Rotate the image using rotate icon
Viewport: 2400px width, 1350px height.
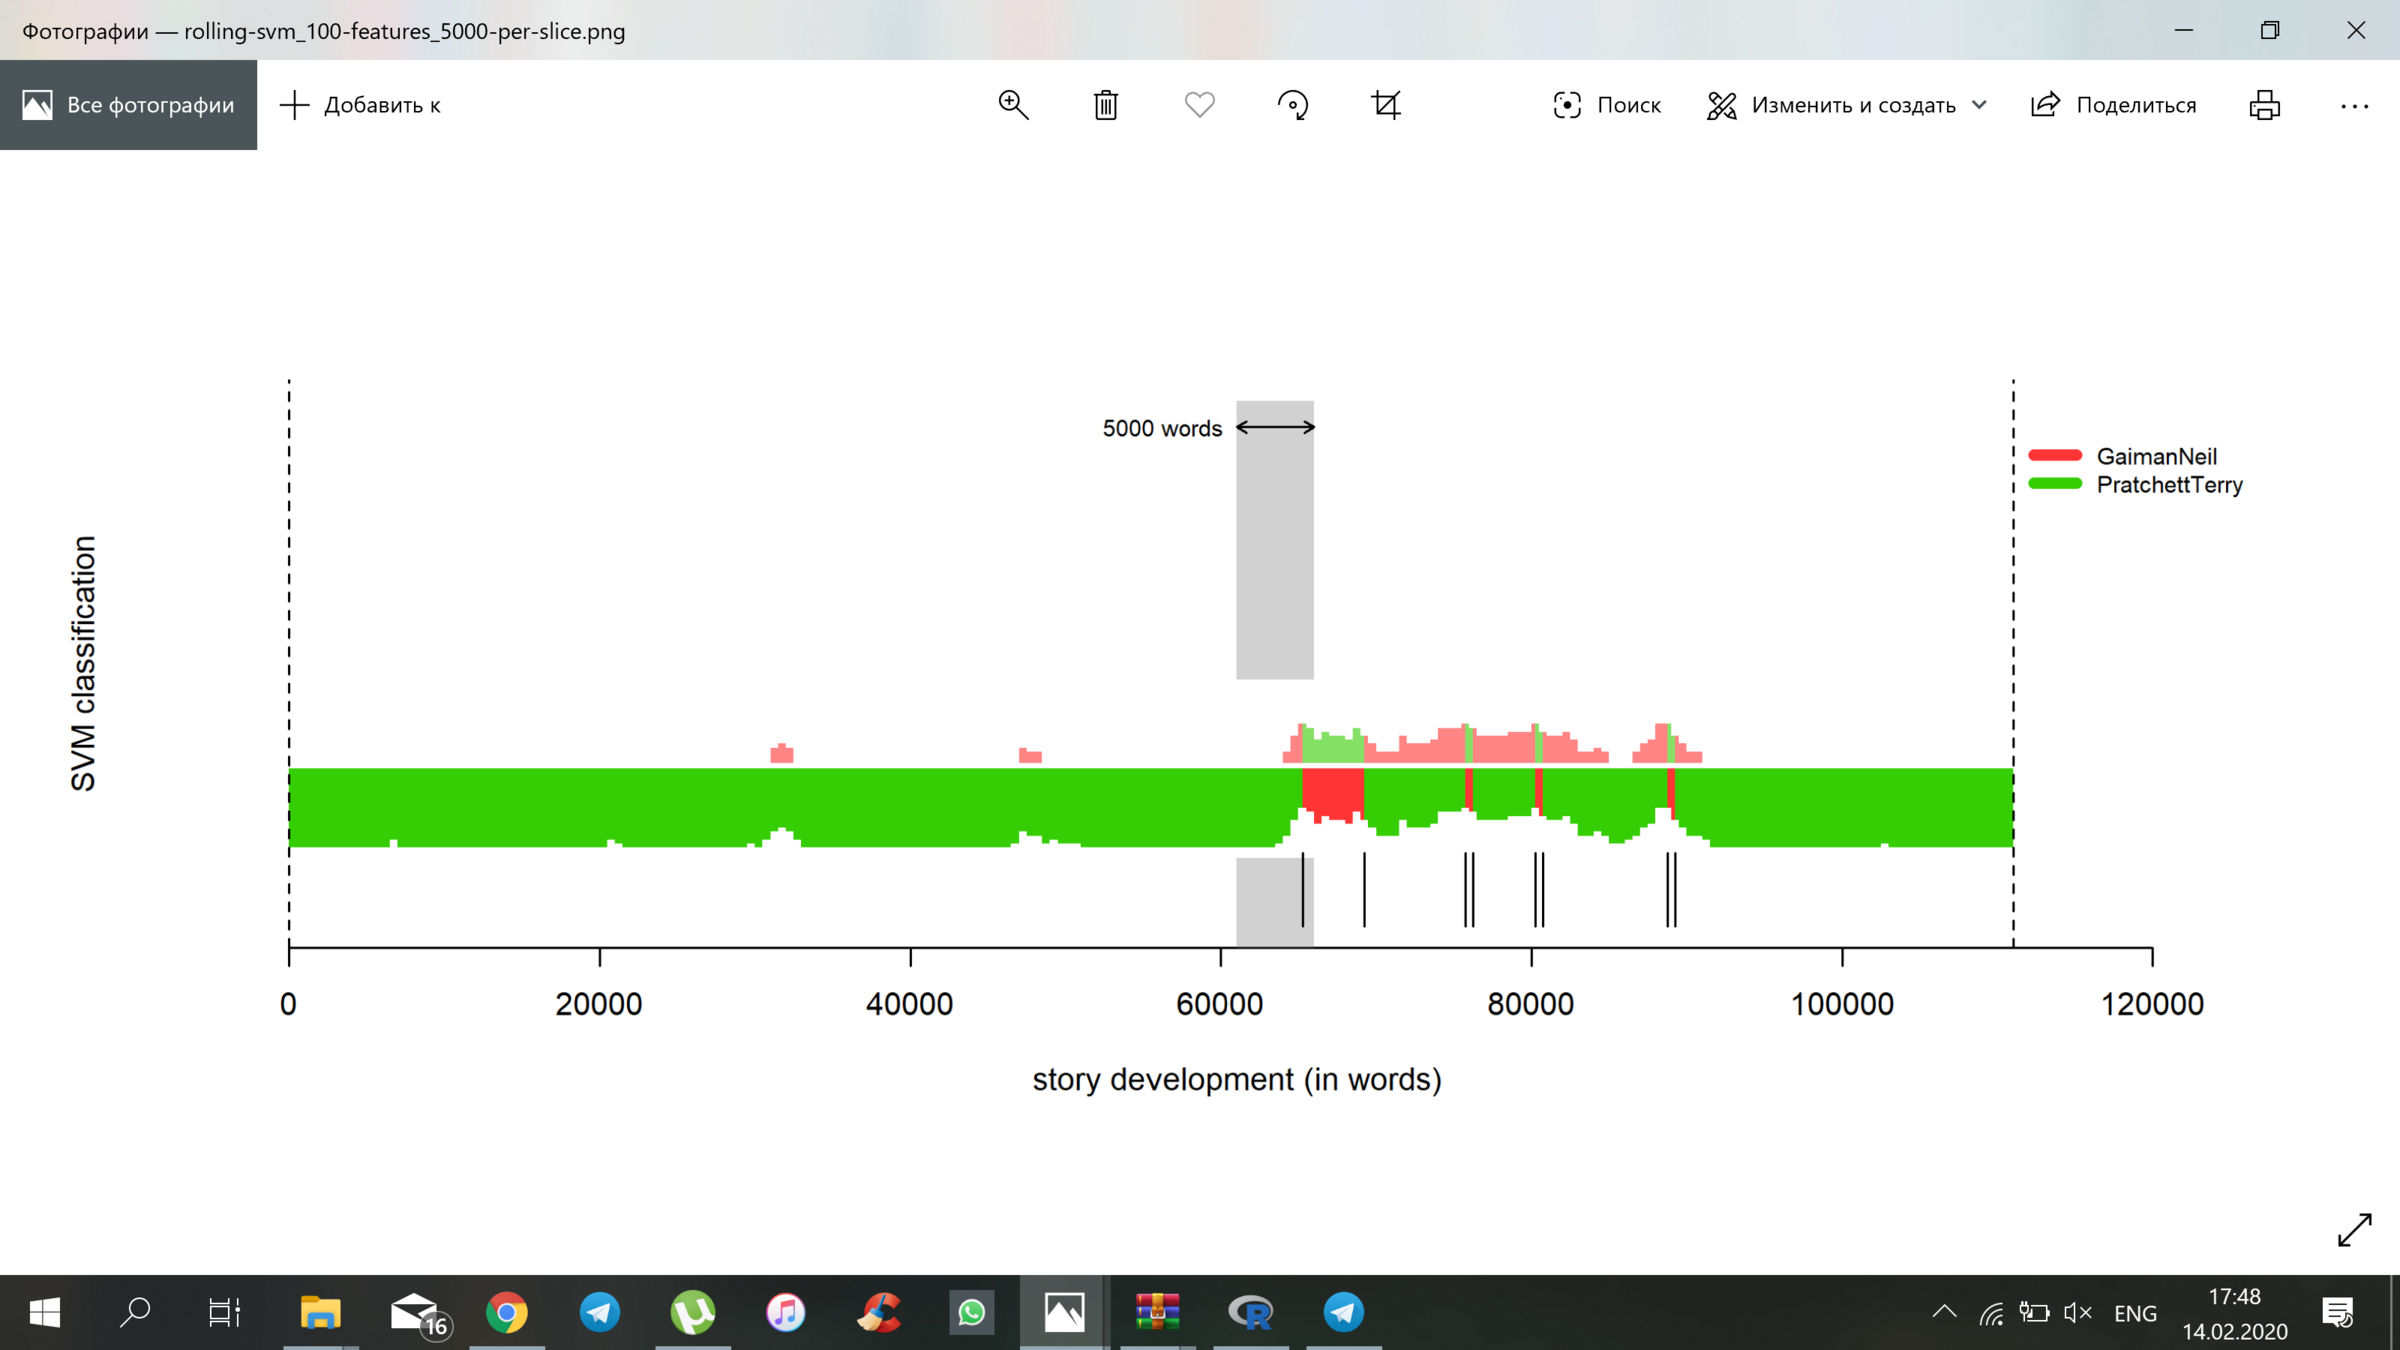click(x=1292, y=105)
